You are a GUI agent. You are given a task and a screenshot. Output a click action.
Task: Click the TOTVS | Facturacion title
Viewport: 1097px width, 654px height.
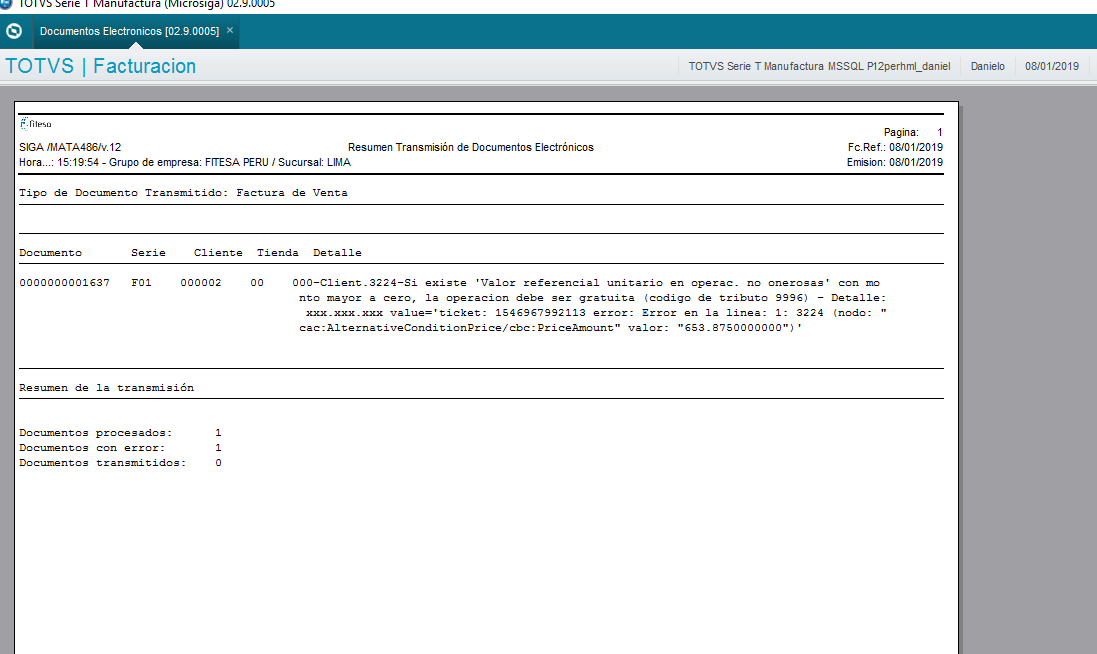point(101,66)
